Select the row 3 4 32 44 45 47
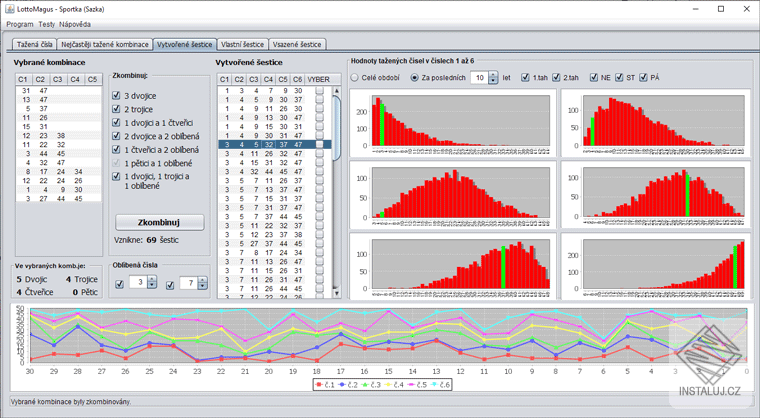The height and width of the screenshot is (418, 760). pos(275,172)
